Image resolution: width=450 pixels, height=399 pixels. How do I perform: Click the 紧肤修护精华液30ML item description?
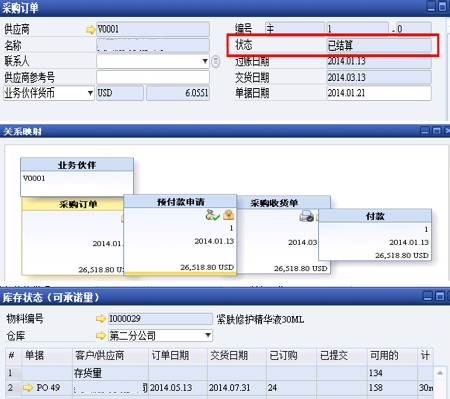(x=260, y=320)
